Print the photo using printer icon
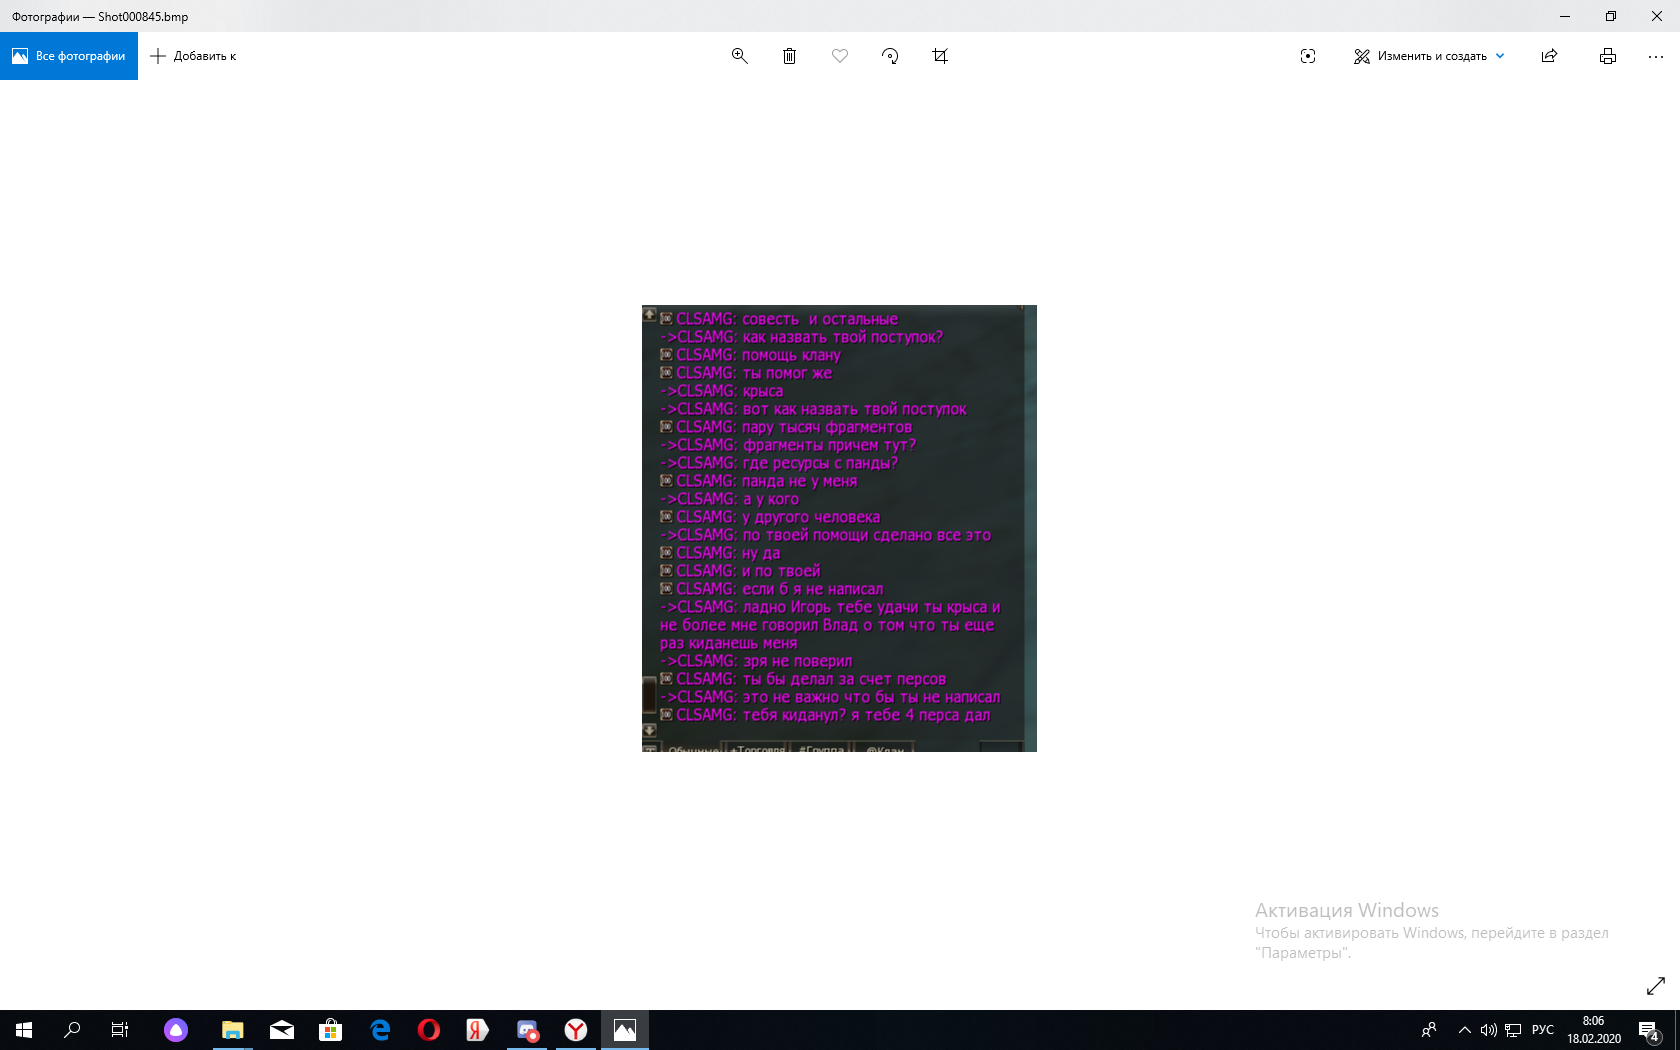The width and height of the screenshot is (1680, 1050). (x=1608, y=56)
